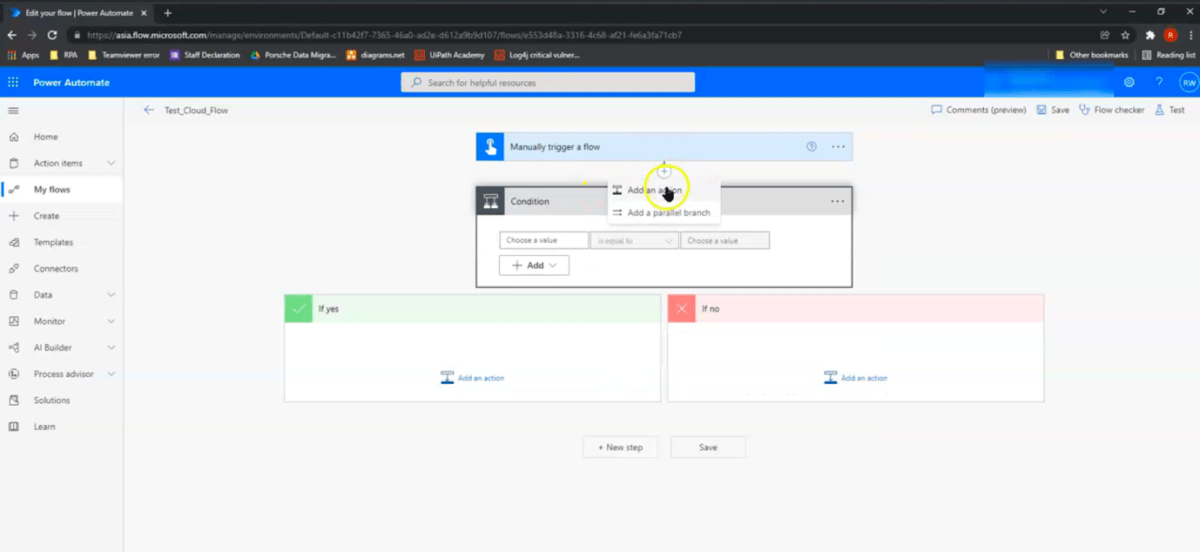Expand the Process advisor chevron
This screenshot has width=1200, height=552.
[x=111, y=374]
